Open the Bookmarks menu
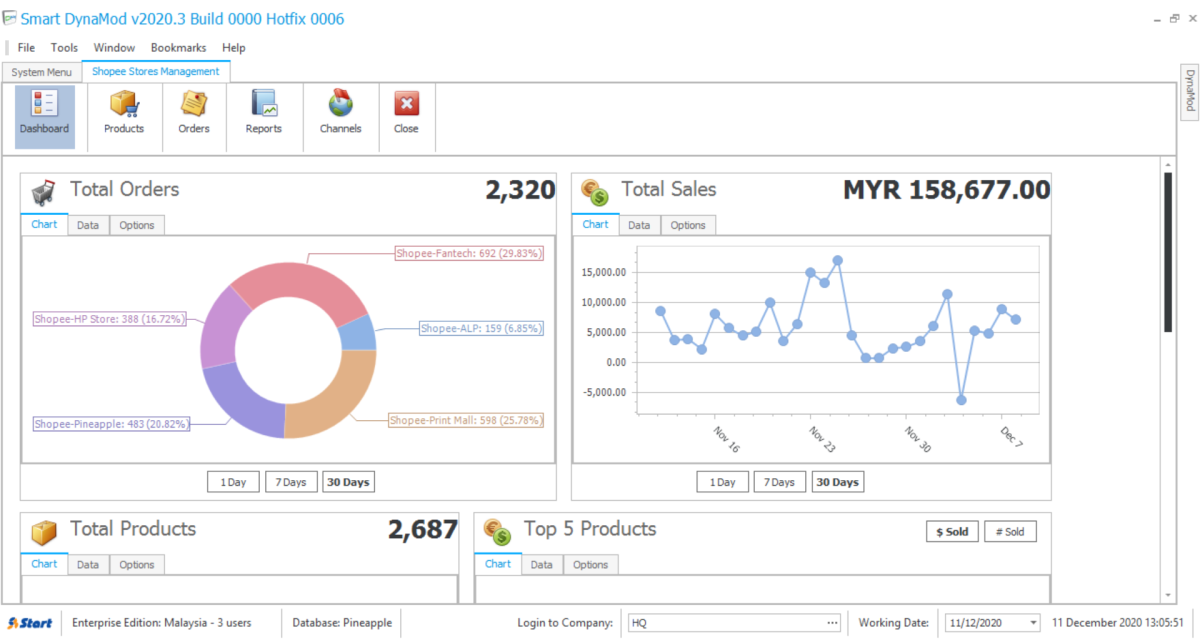This screenshot has height=640, width=1200. pyautogui.click(x=178, y=47)
